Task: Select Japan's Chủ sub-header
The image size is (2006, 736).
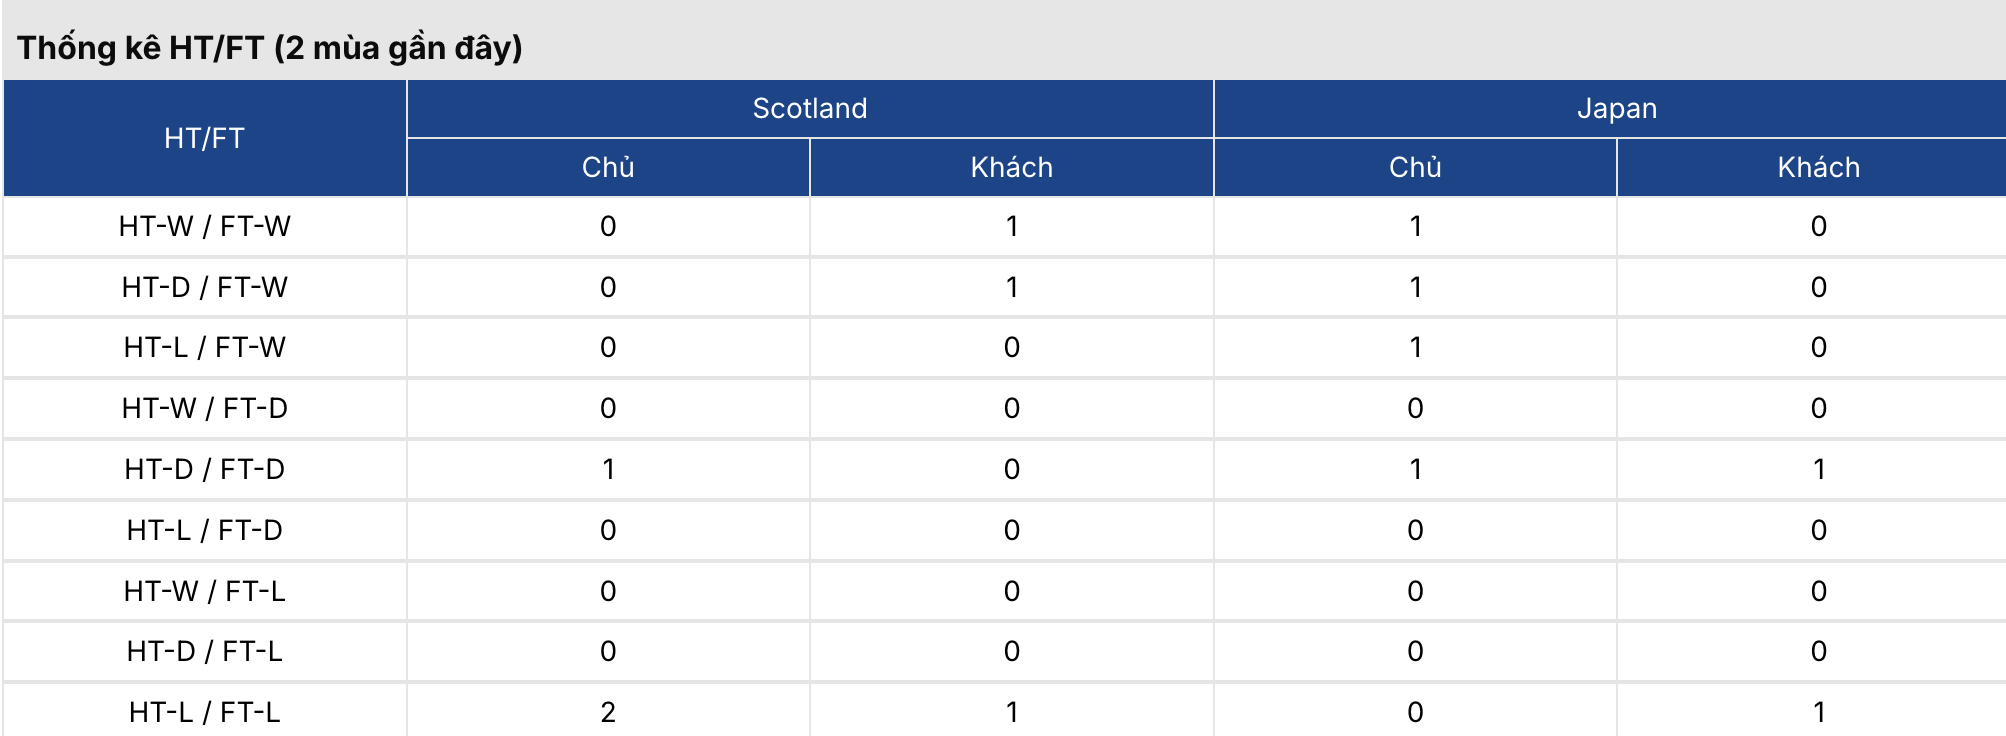Action: [x=1414, y=167]
